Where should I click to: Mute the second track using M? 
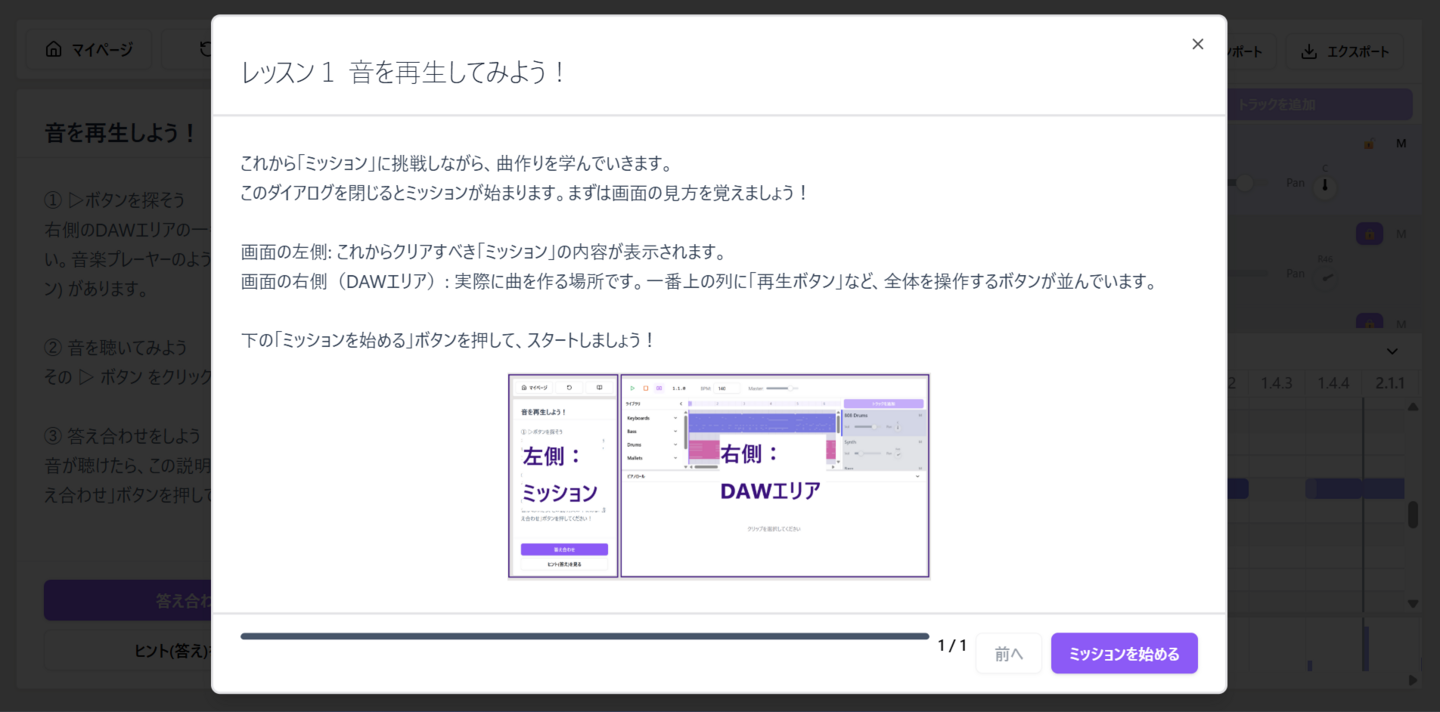tap(1401, 234)
